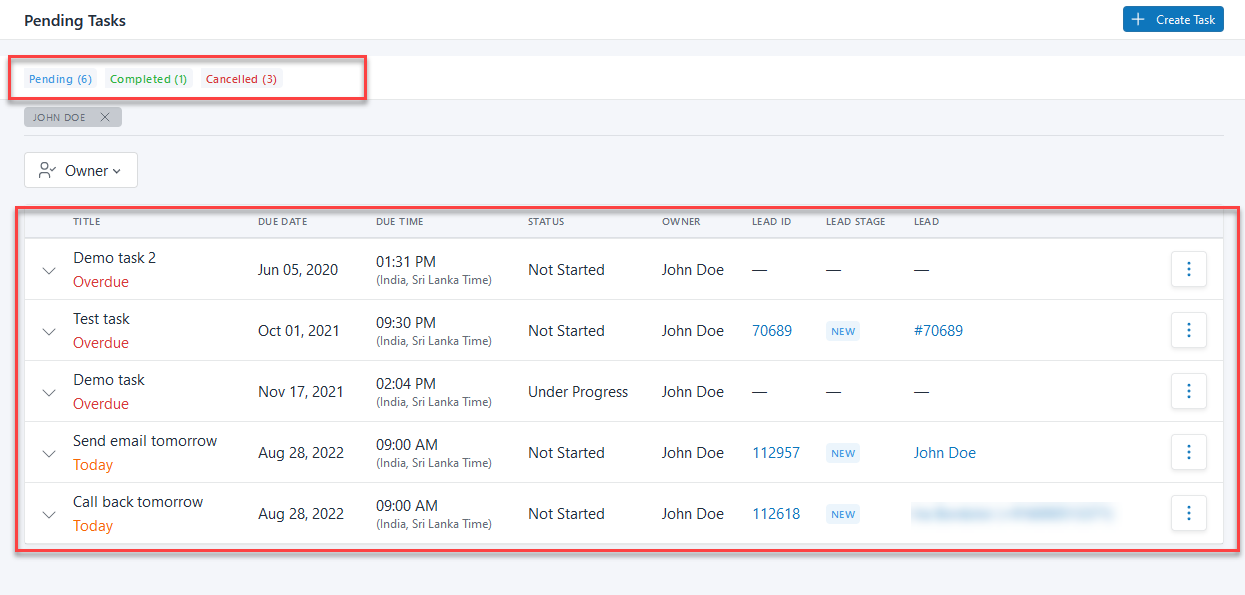Image resolution: width=1245 pixels, height=595 pixels.
Task: Open the actions menu for Test task
Action: (1188, 330)
